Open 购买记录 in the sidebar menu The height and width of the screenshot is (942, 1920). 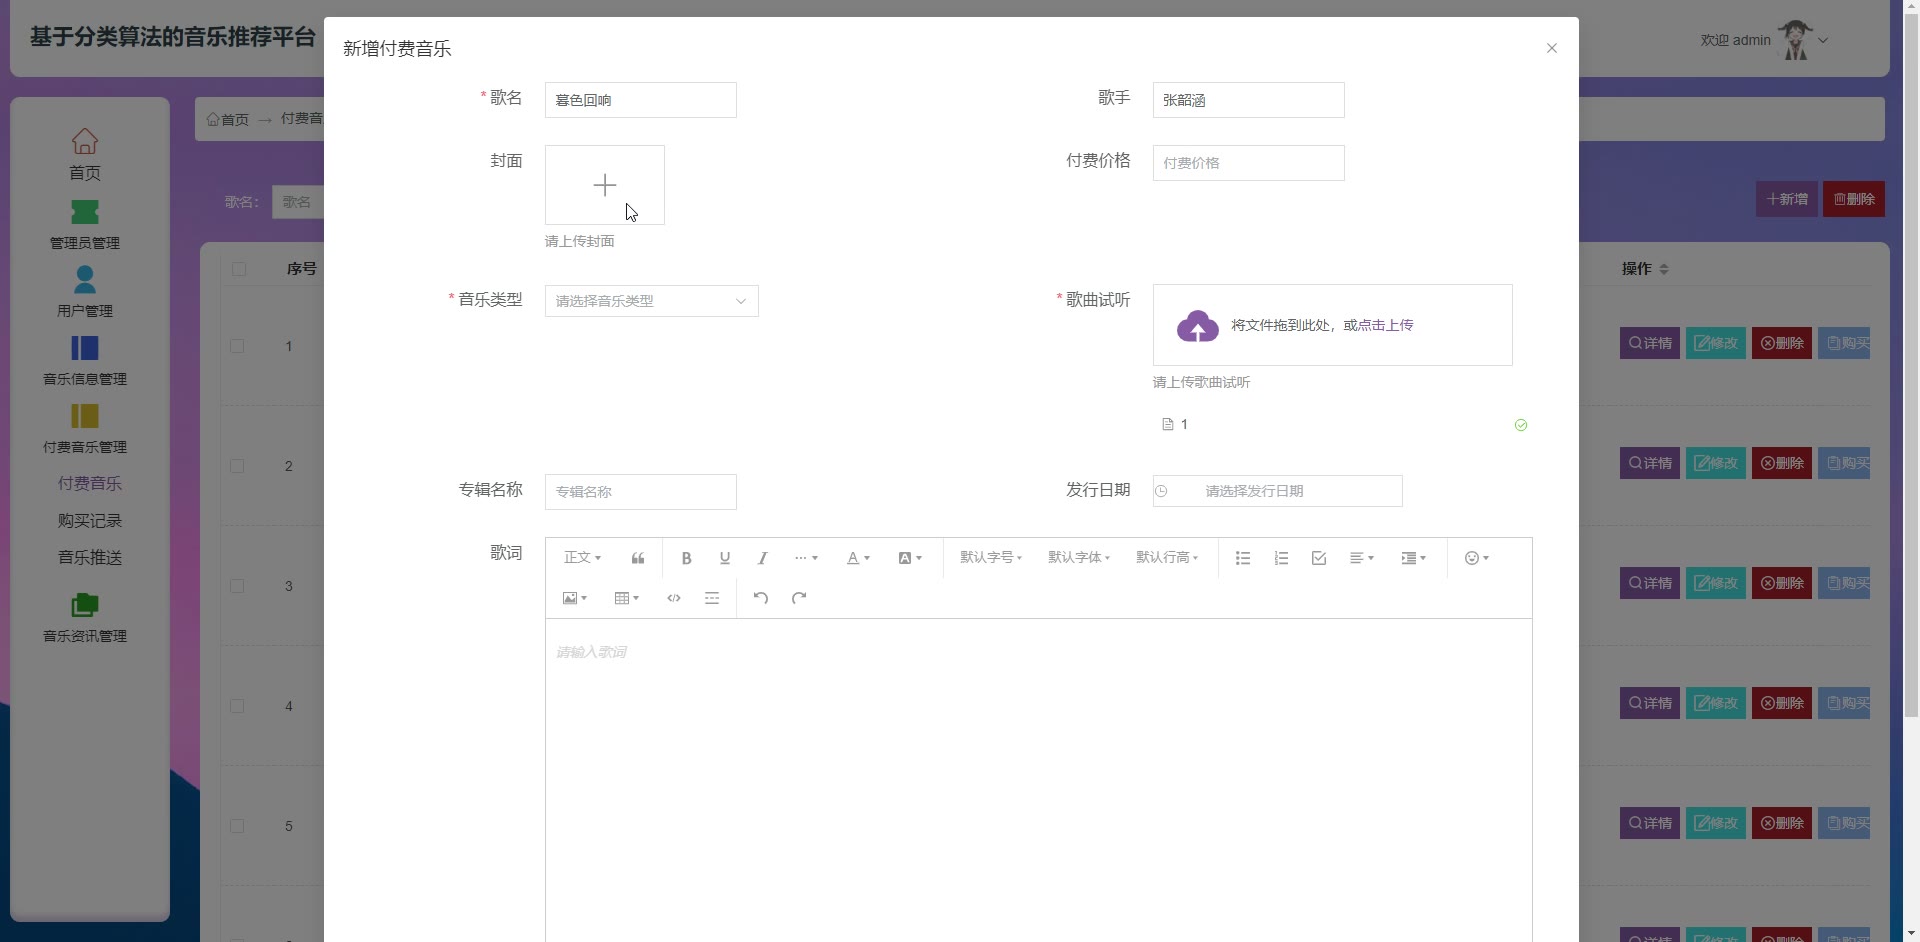pyautogui.click(x=90, y=521)
